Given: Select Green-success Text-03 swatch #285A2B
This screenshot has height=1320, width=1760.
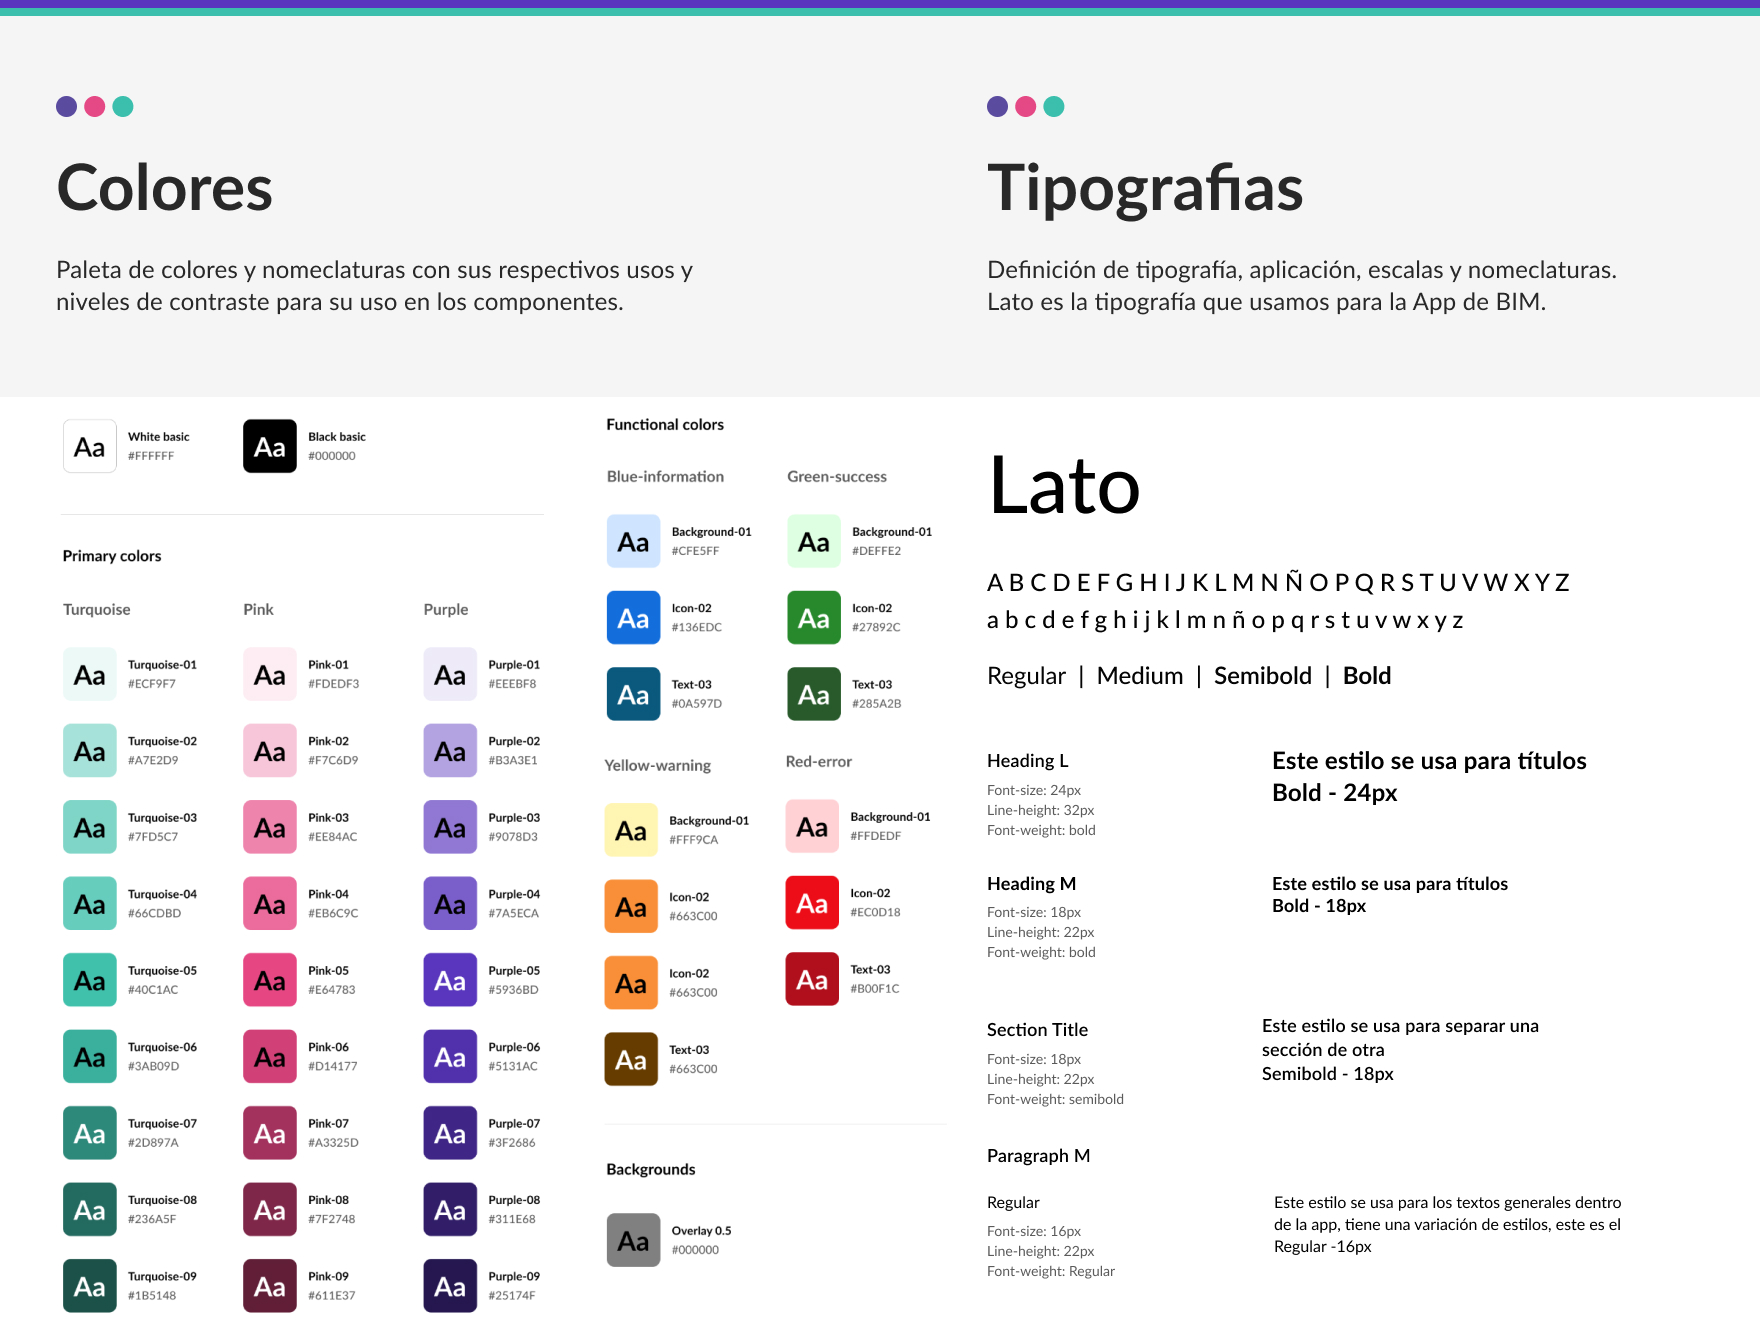Looking at the screenshot, I should click(814, 694).
